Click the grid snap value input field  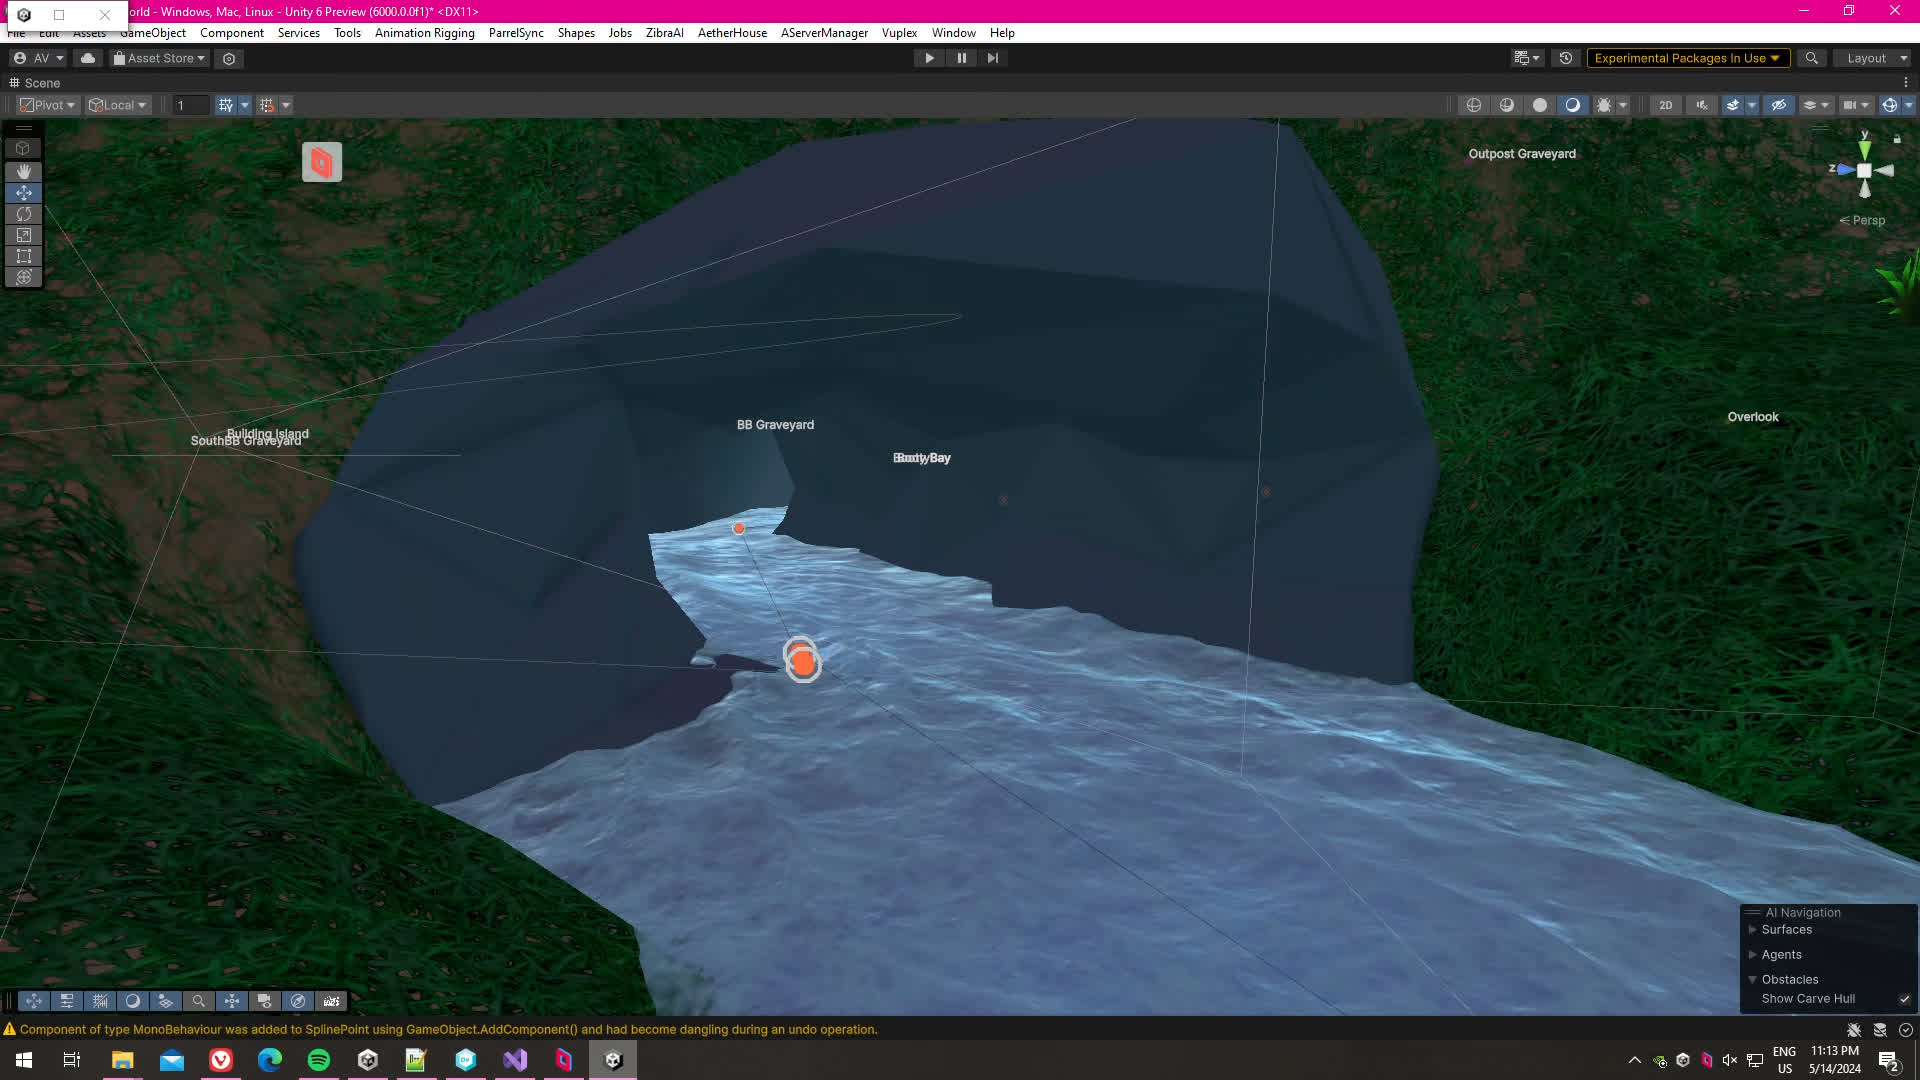click(x=190, y=105)
